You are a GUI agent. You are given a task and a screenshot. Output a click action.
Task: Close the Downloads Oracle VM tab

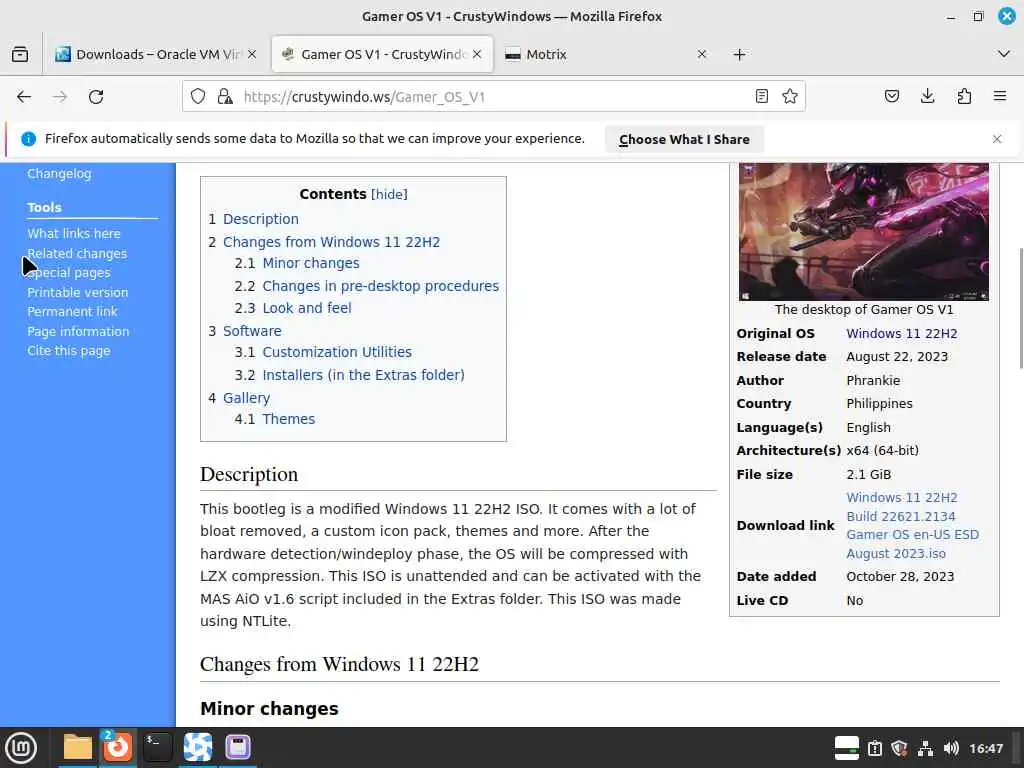point(252,54)
